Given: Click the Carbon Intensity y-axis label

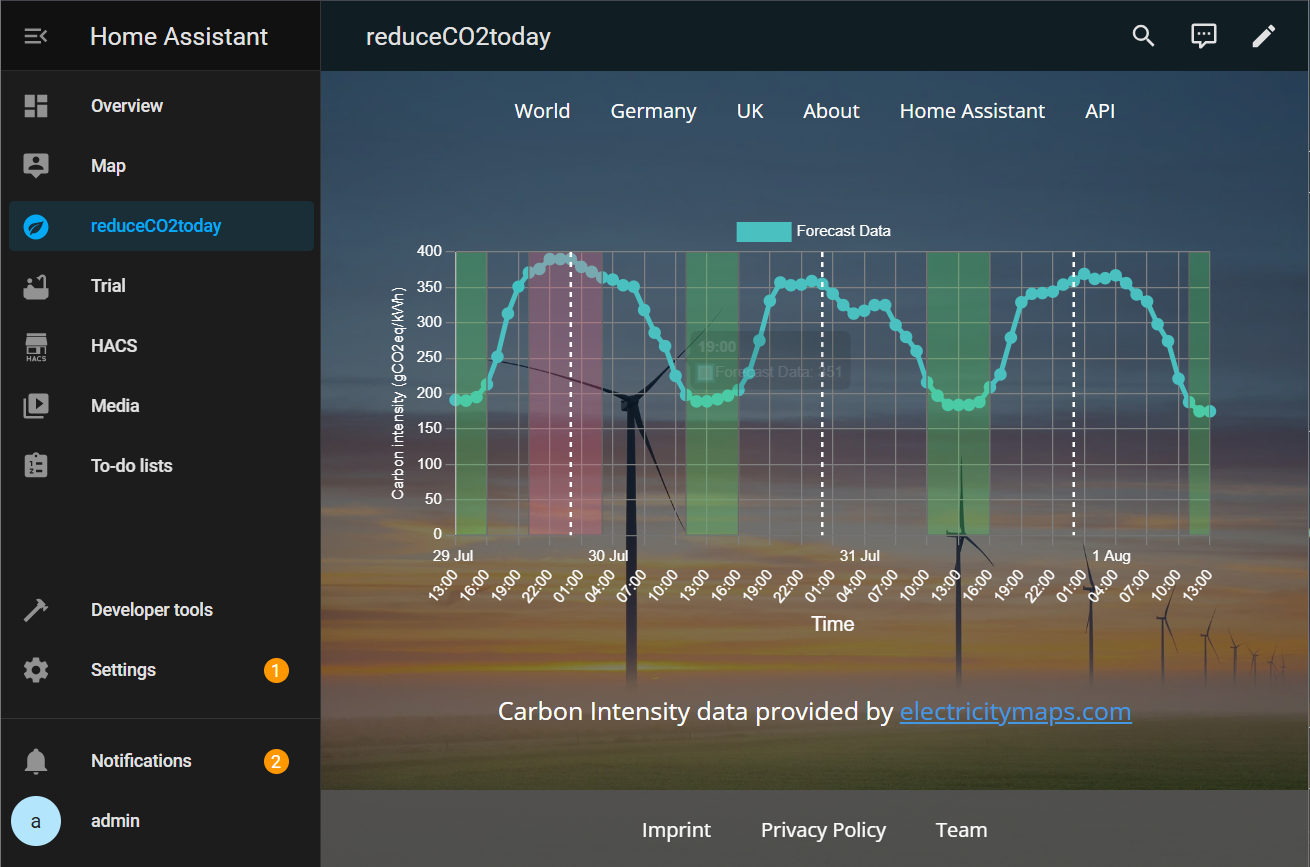Looking at the screenshot, I should point(398,393).
